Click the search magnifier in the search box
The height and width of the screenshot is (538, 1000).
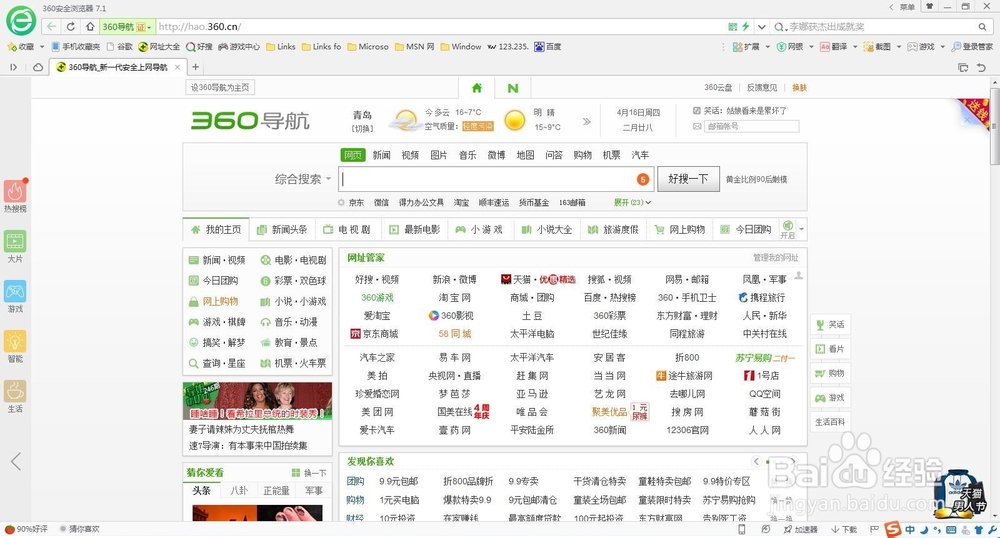click(x=983, y=27)
